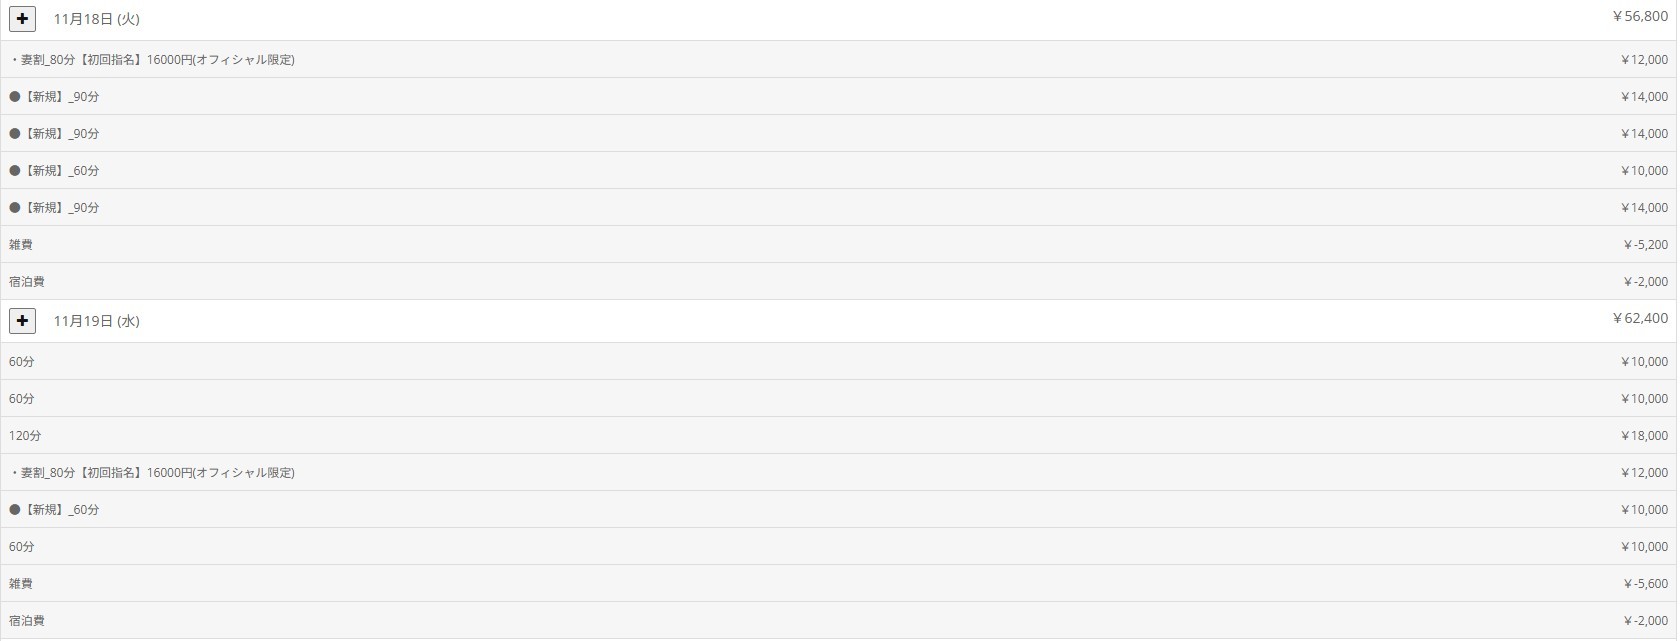Viewport: 1680px width, 641px height.
Task: Open the 120分 row
Action: 25,436
